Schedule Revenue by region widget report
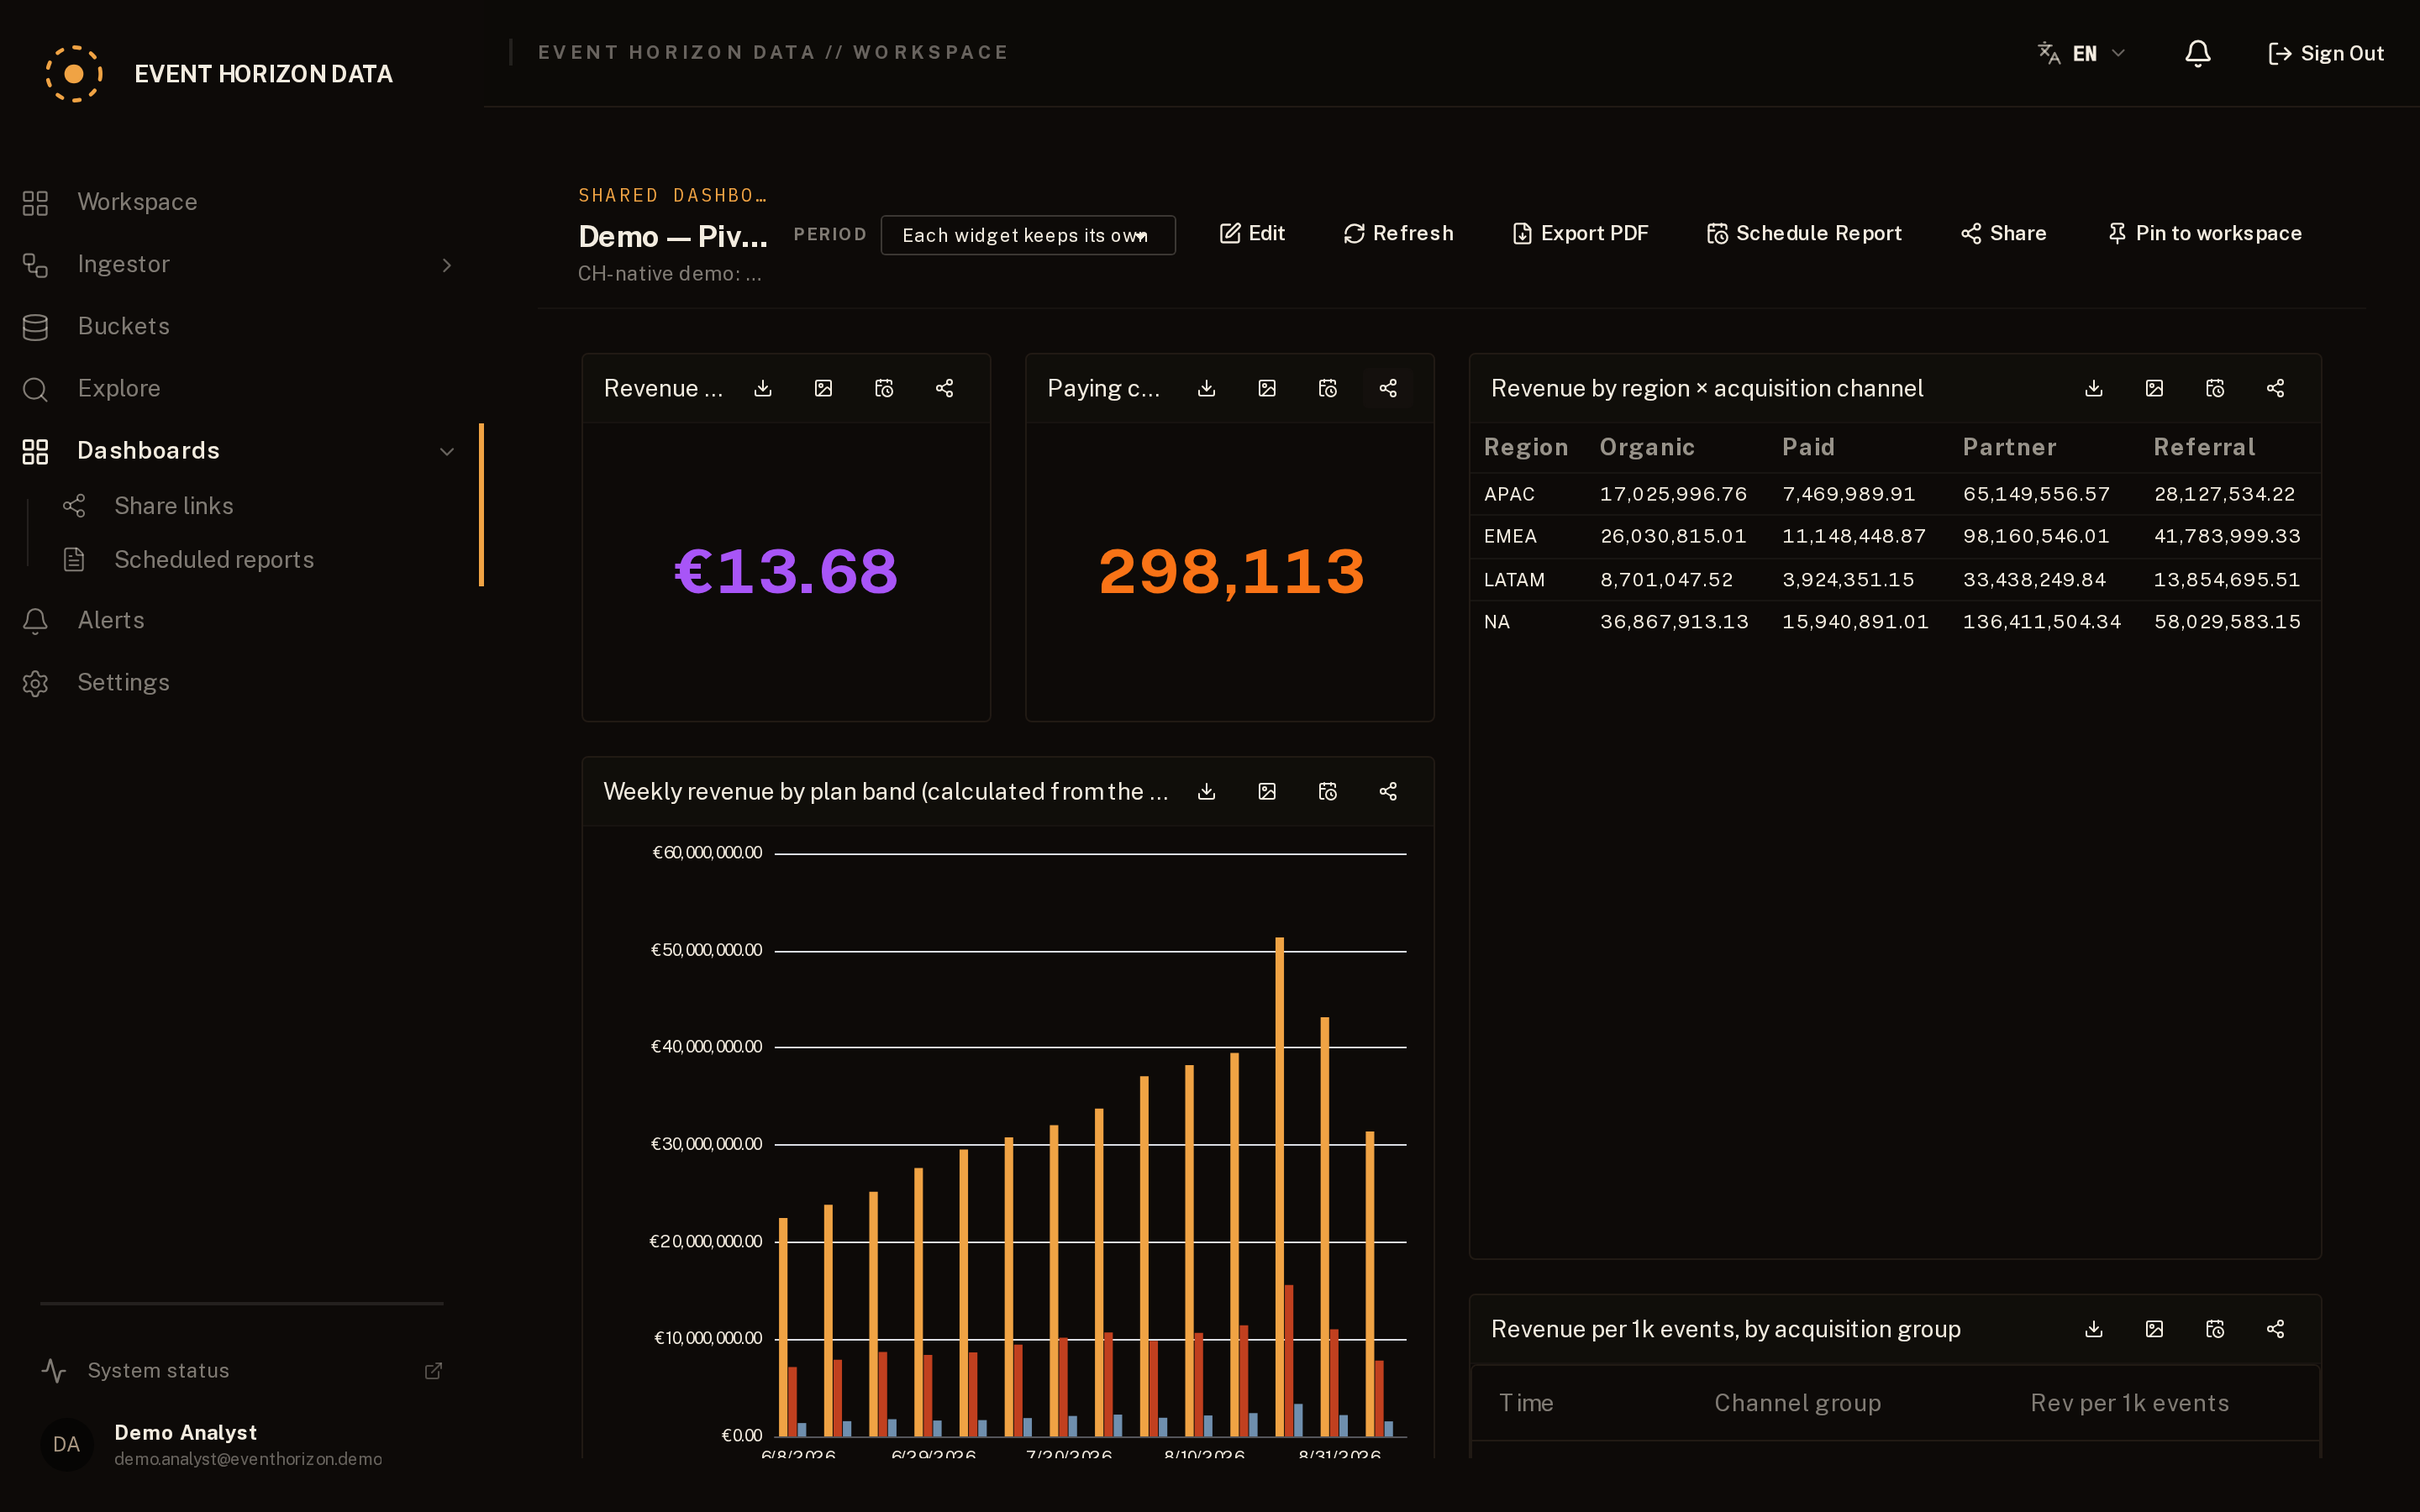Image resolution: width=2420 pixels, height=1512 pixels. tap(2215, 388)
